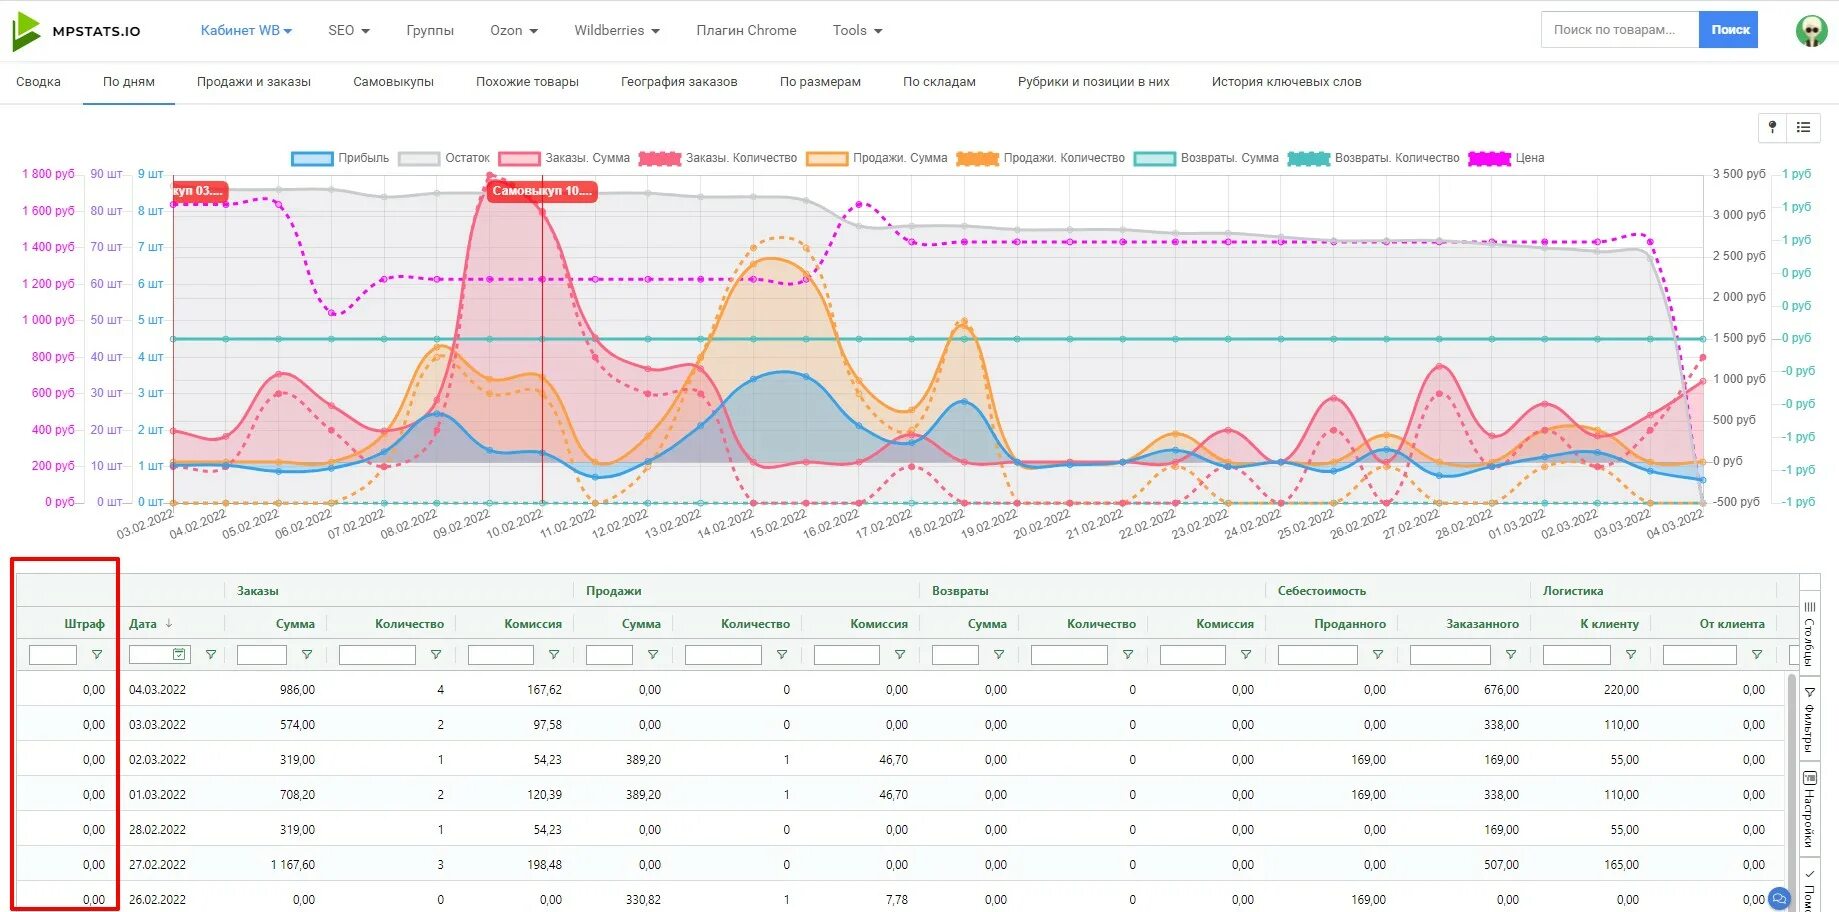1839x912 pixels.
Task: Toggle the Остаток series in legend
Action: click(x=444, y=158)
